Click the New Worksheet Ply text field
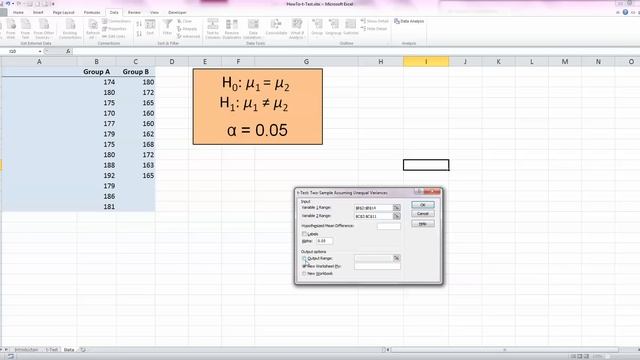Viewport: 640px width, 360px height. 377,266
